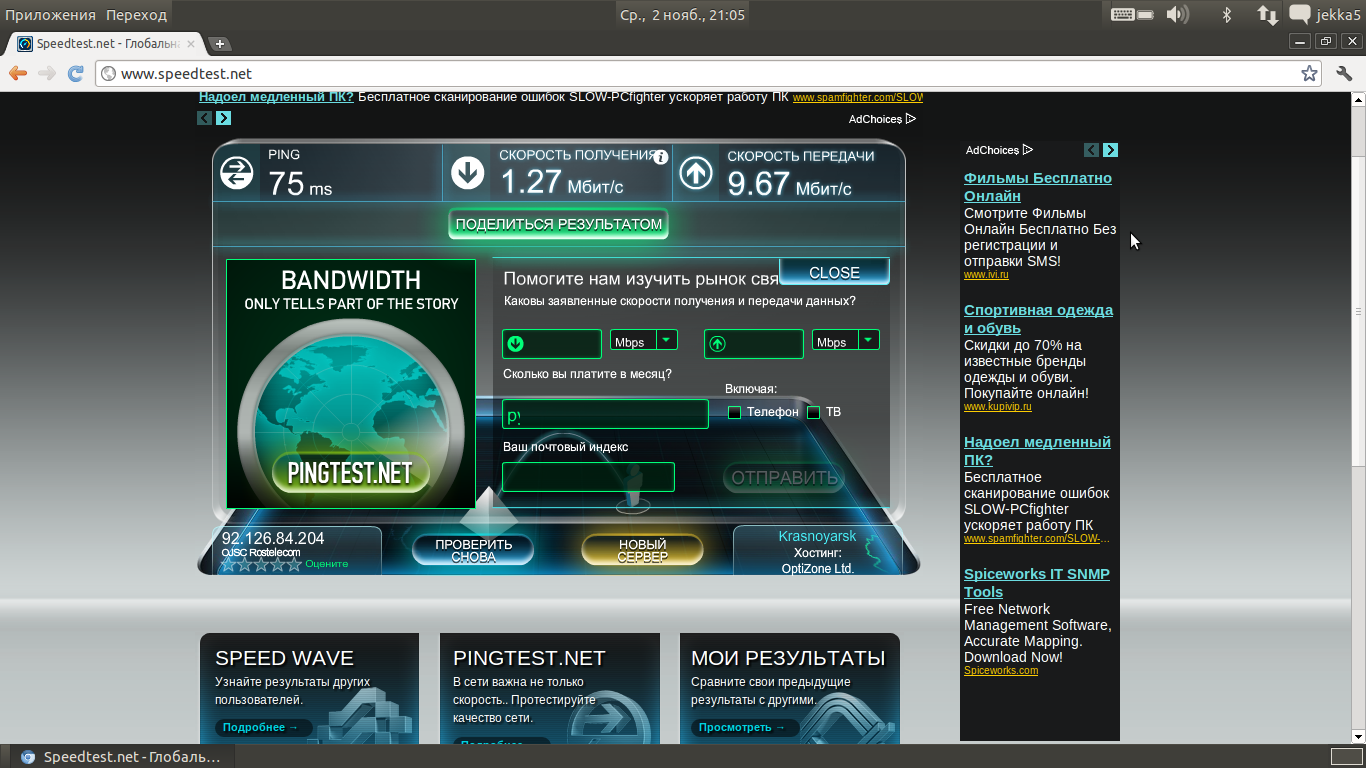Click the Bluetooth icon in system panel
The width and height of the screenshot is (1366, 768).
(x=1227, y=14)
